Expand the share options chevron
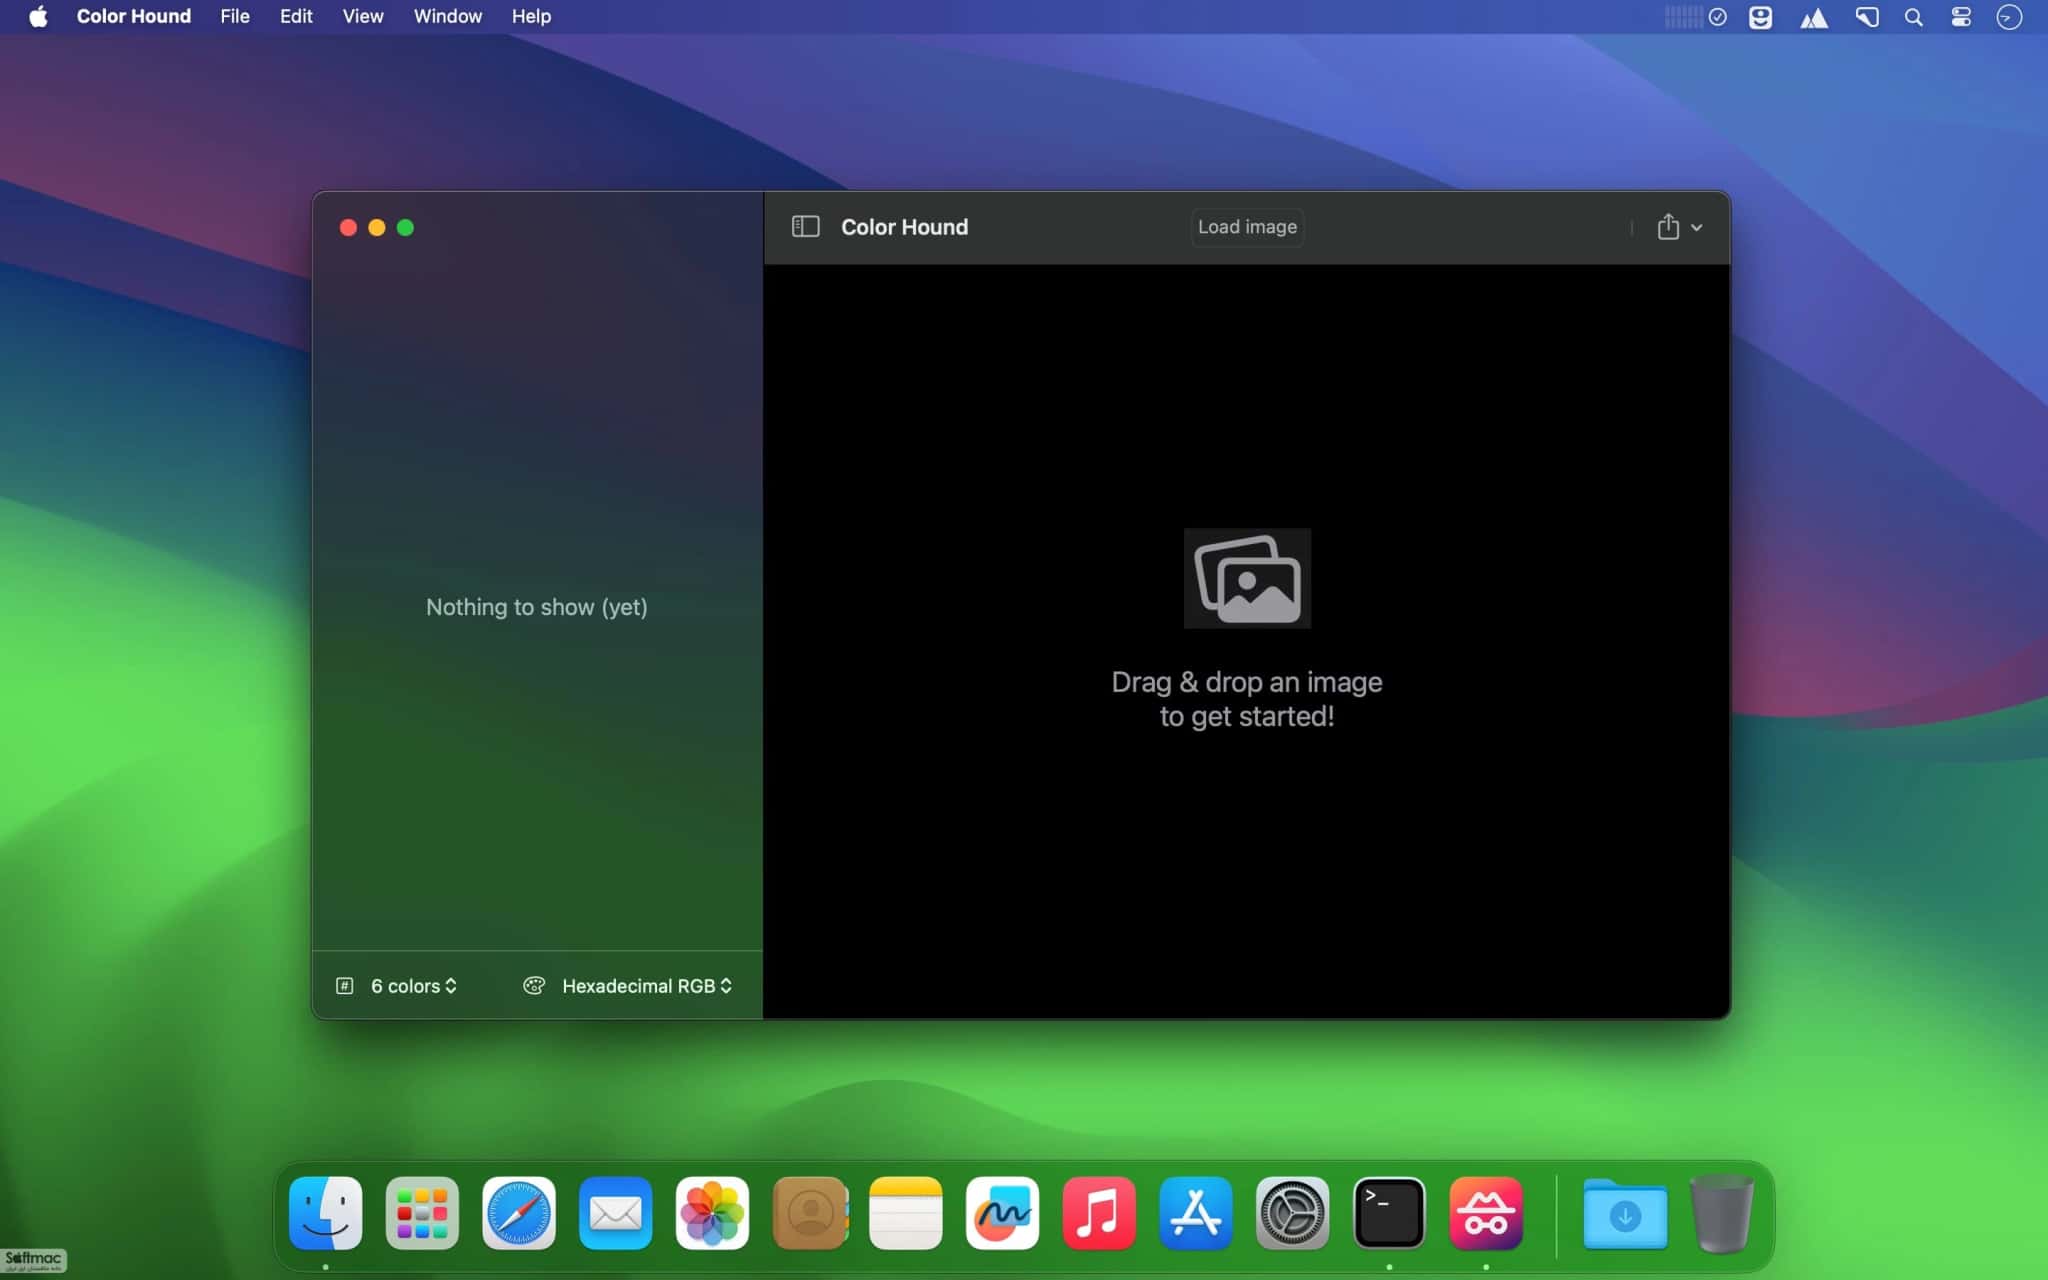The image size is (2048, 1280). click(1696, 228)
